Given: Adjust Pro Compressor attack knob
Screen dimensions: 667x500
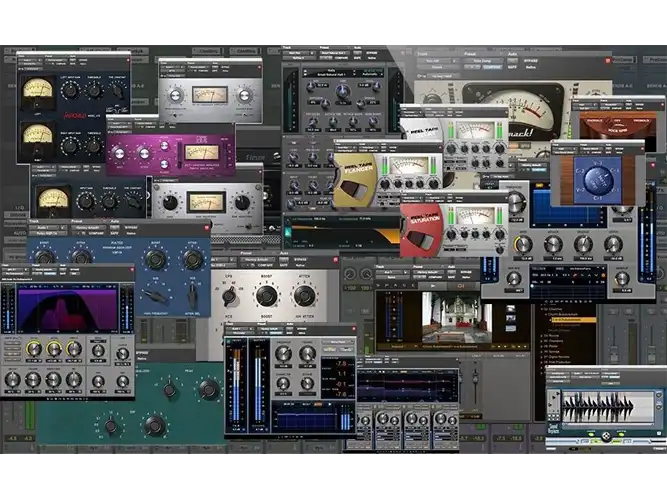Looking at the screenshot, I should pyautogui.click(x=553, y=244).
